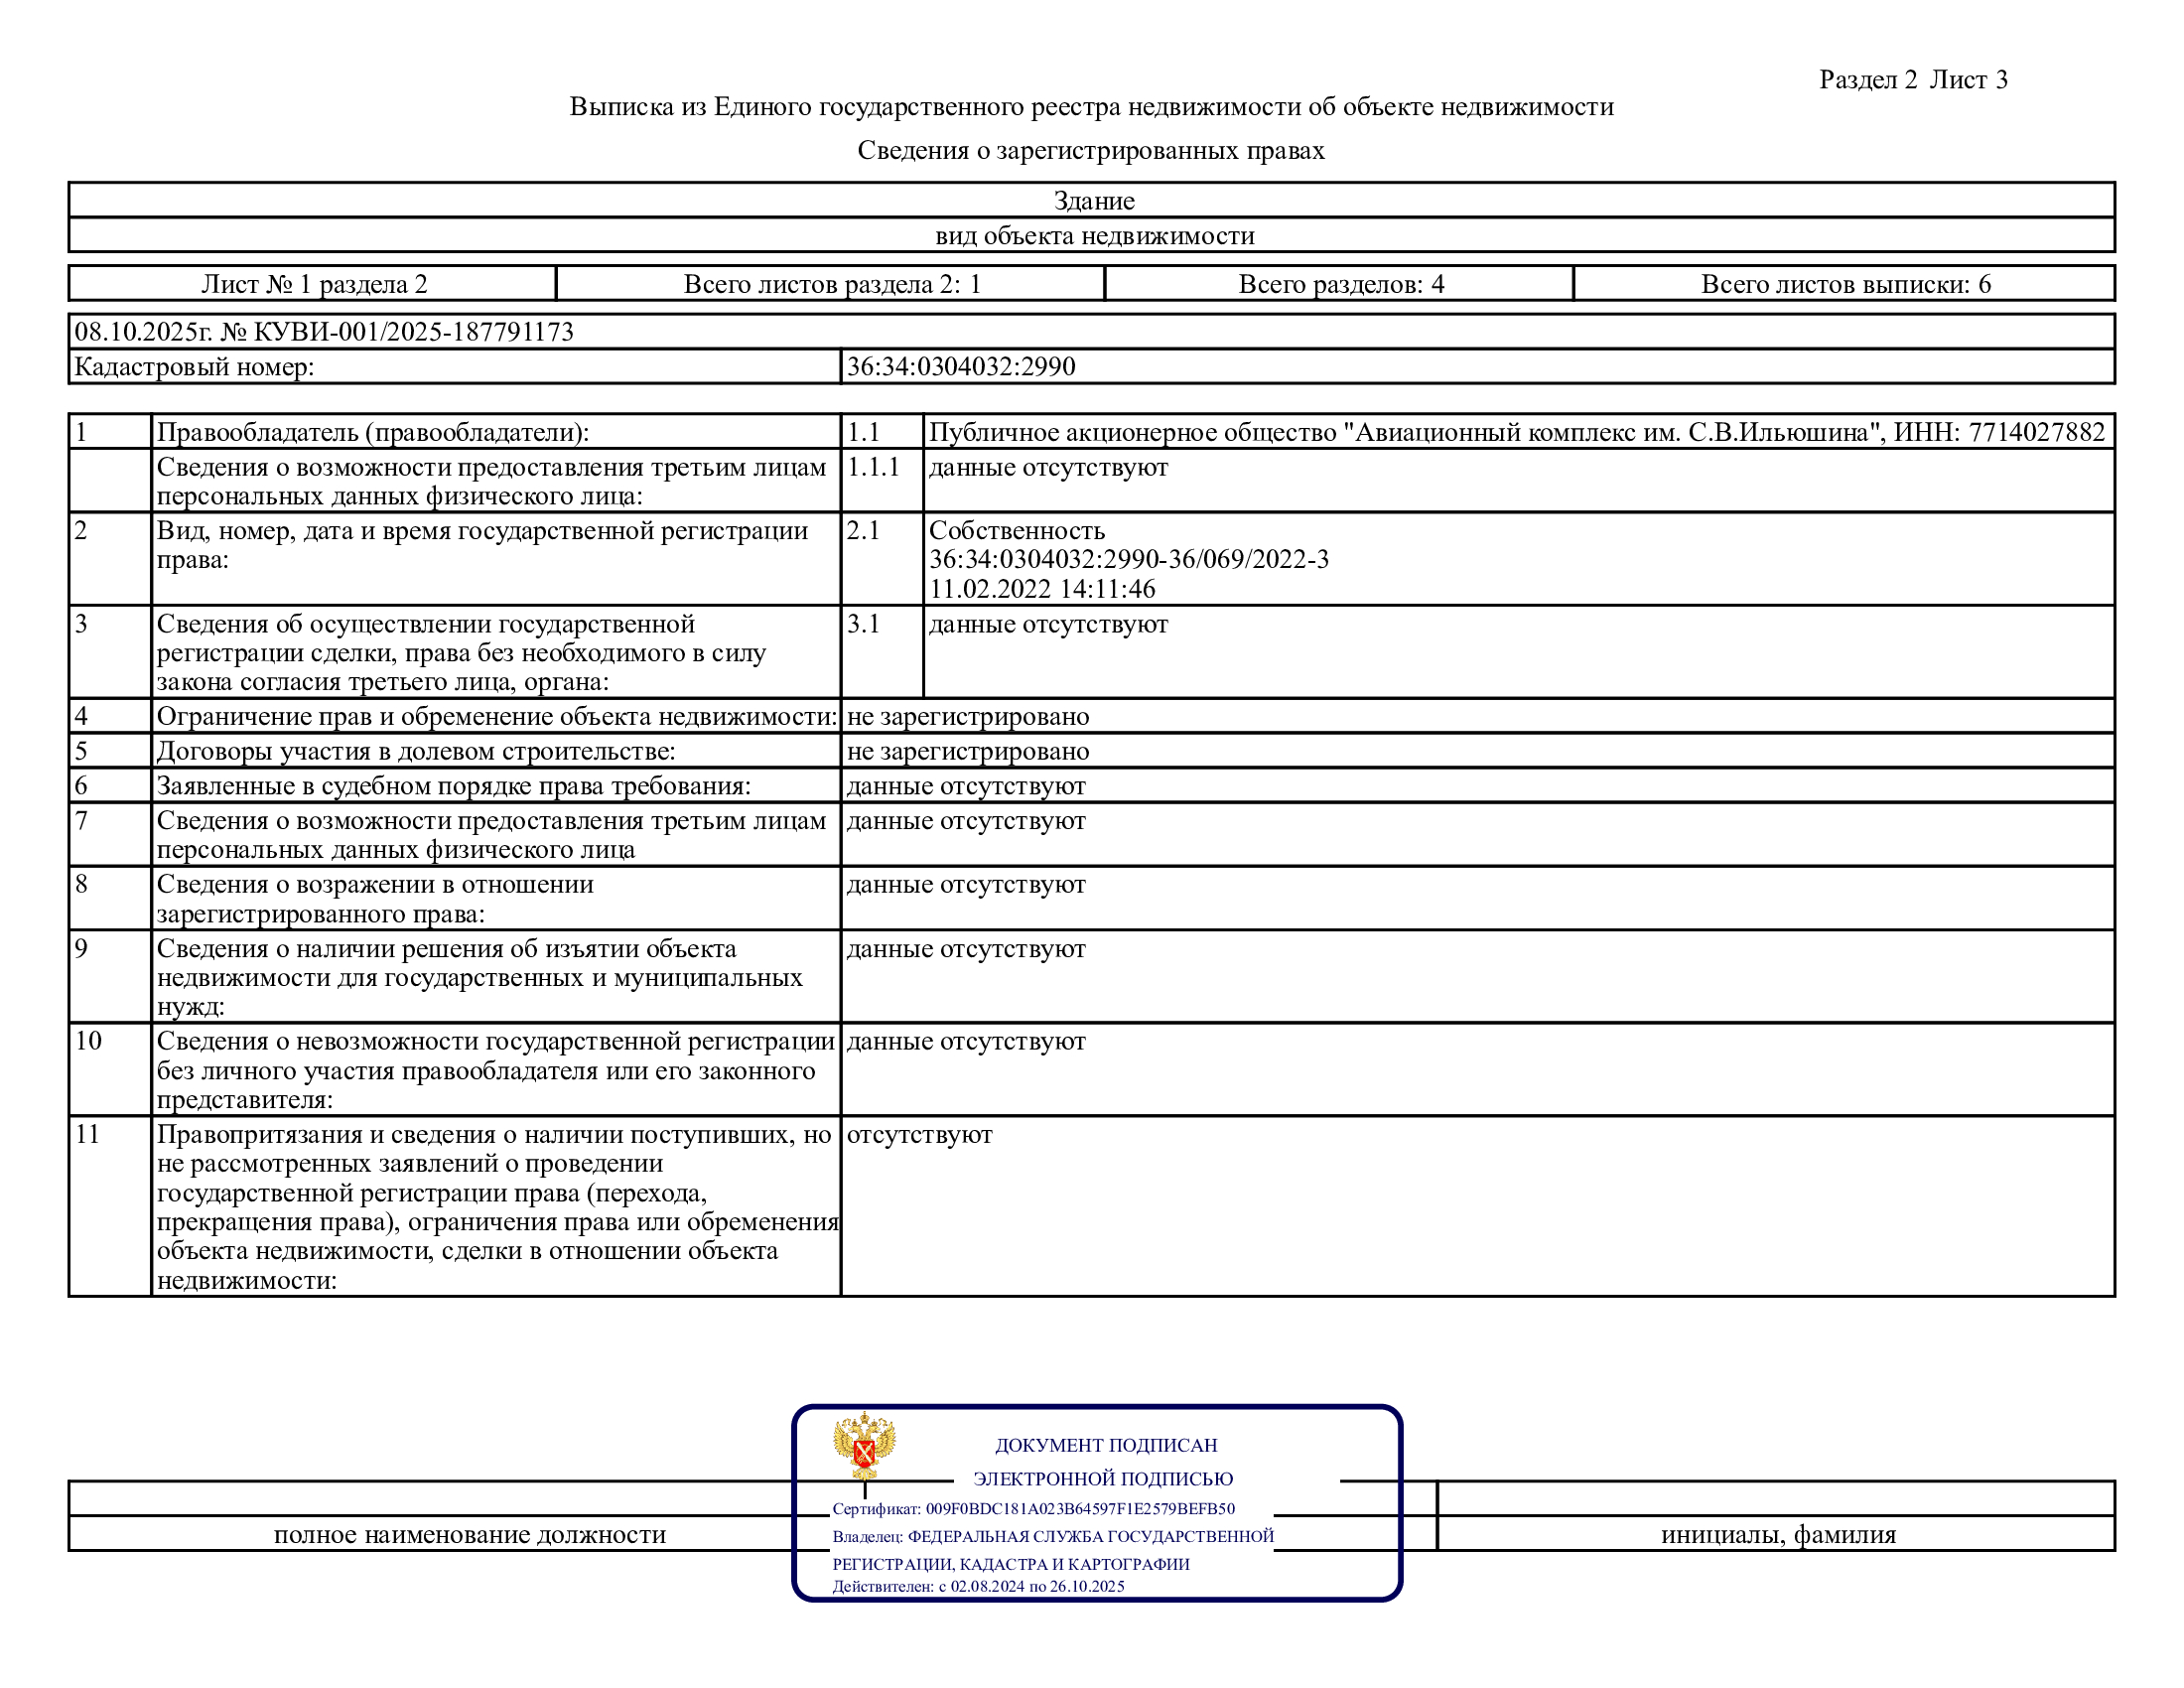Click the certificate validity dates line

coord(977,1586)
